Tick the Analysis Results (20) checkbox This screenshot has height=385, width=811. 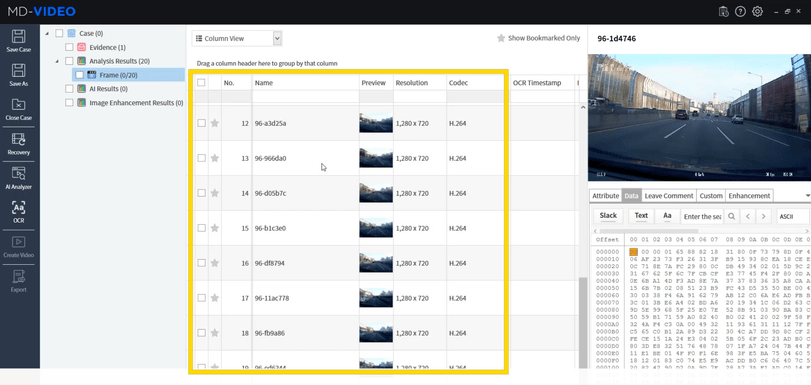[x=69, y=61]
